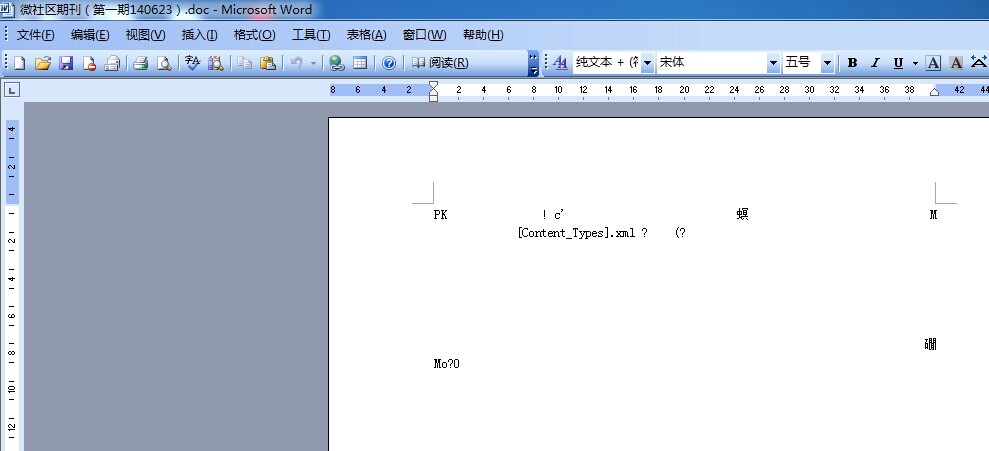The height and width of the screenshot is (451, 989).
Task: Open the 编辑(E) menu
Action: [x=90, y=35]
